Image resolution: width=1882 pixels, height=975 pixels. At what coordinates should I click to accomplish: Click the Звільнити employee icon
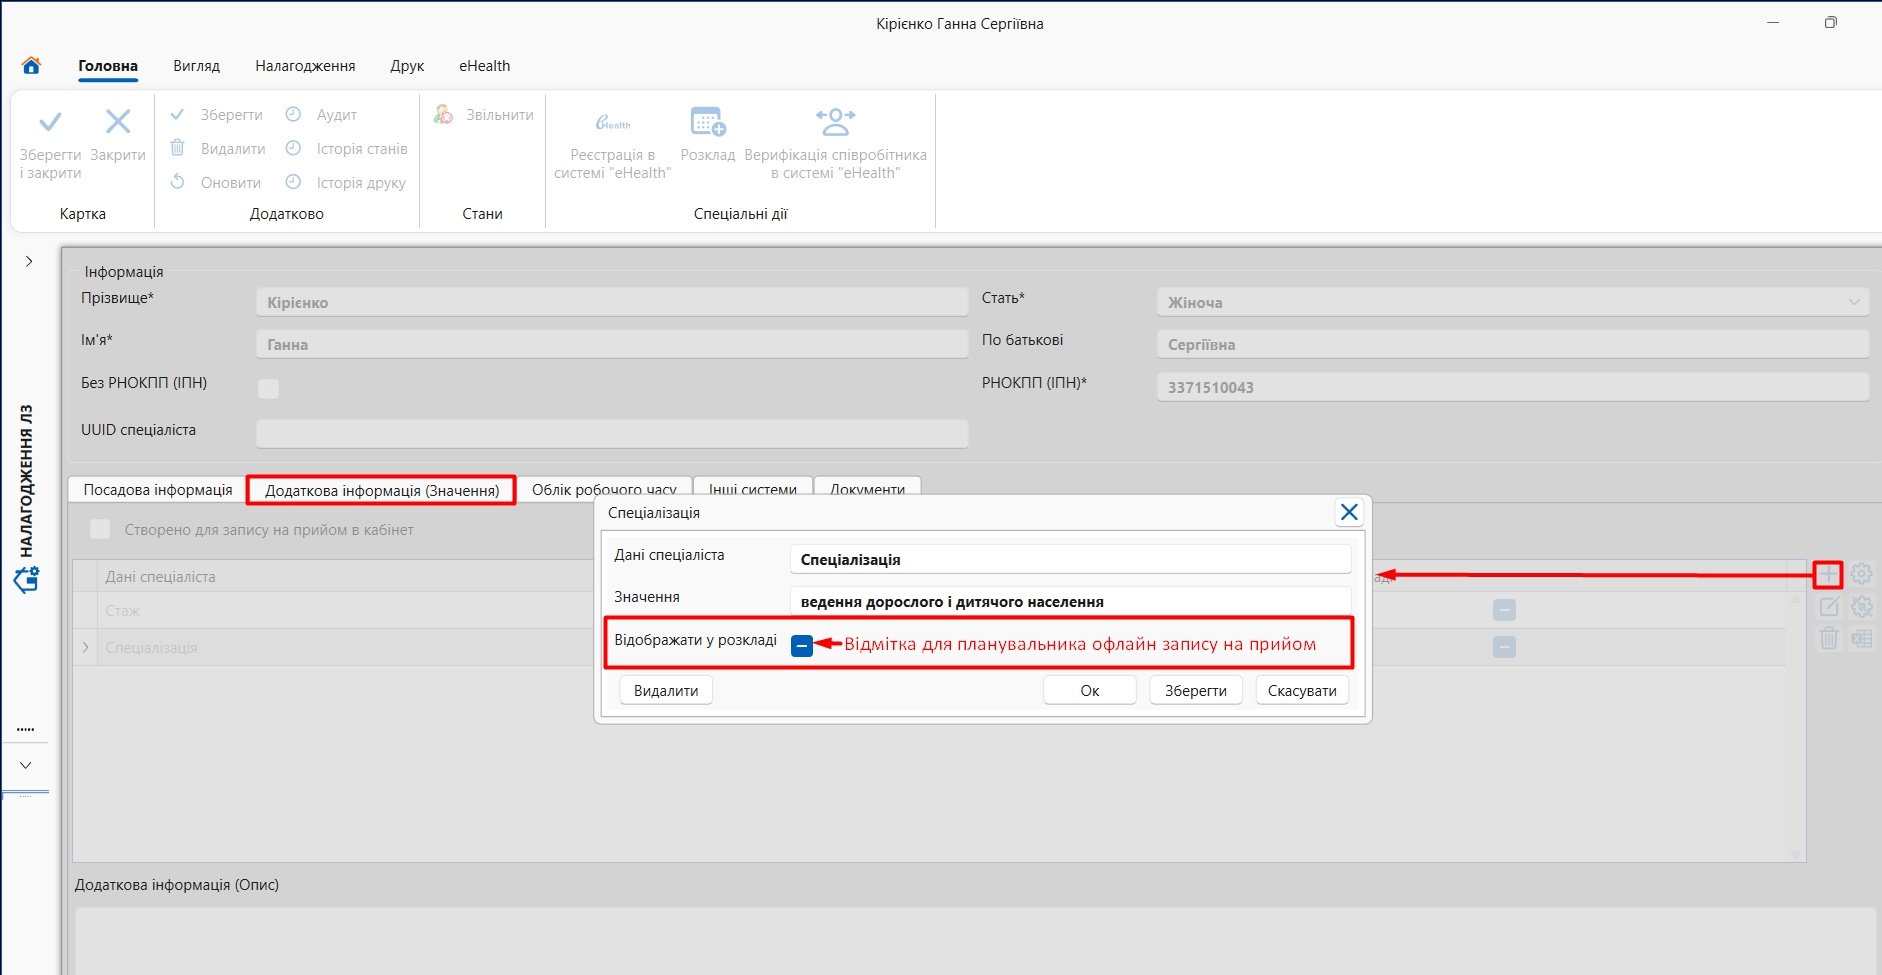click(443, 115)
